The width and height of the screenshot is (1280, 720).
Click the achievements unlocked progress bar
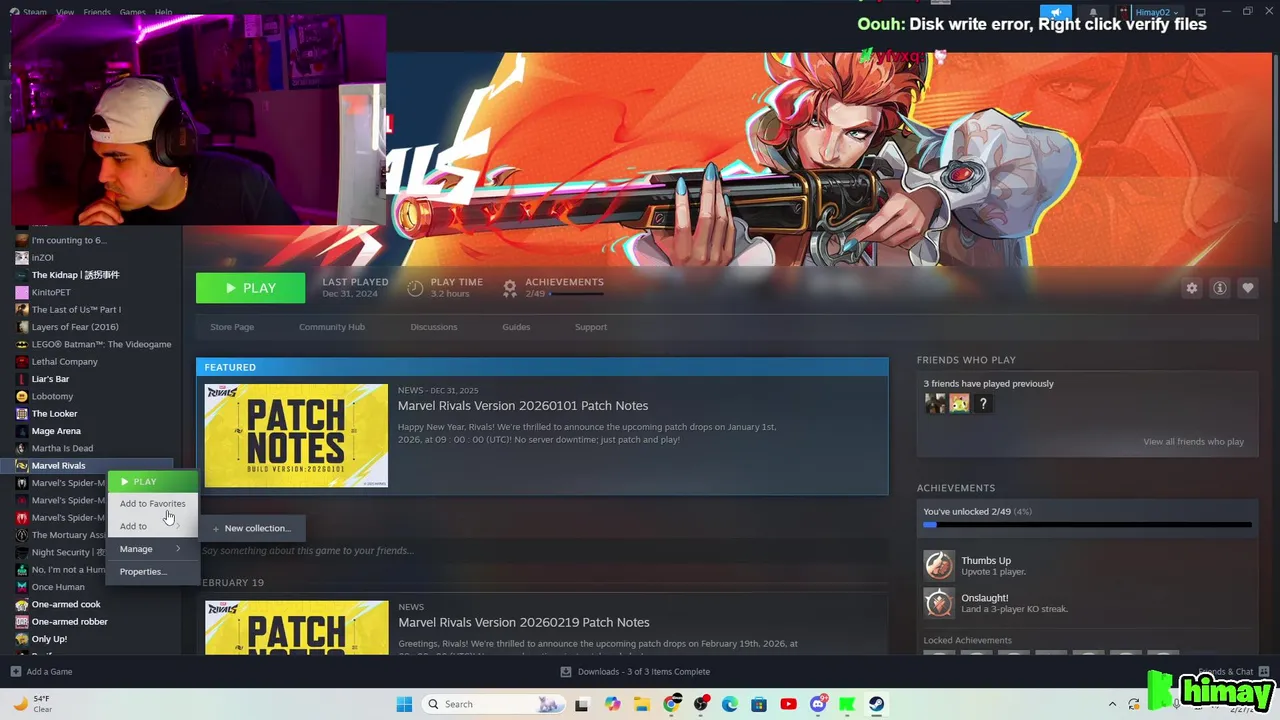pyautogui.click(x=1087, y=524)
